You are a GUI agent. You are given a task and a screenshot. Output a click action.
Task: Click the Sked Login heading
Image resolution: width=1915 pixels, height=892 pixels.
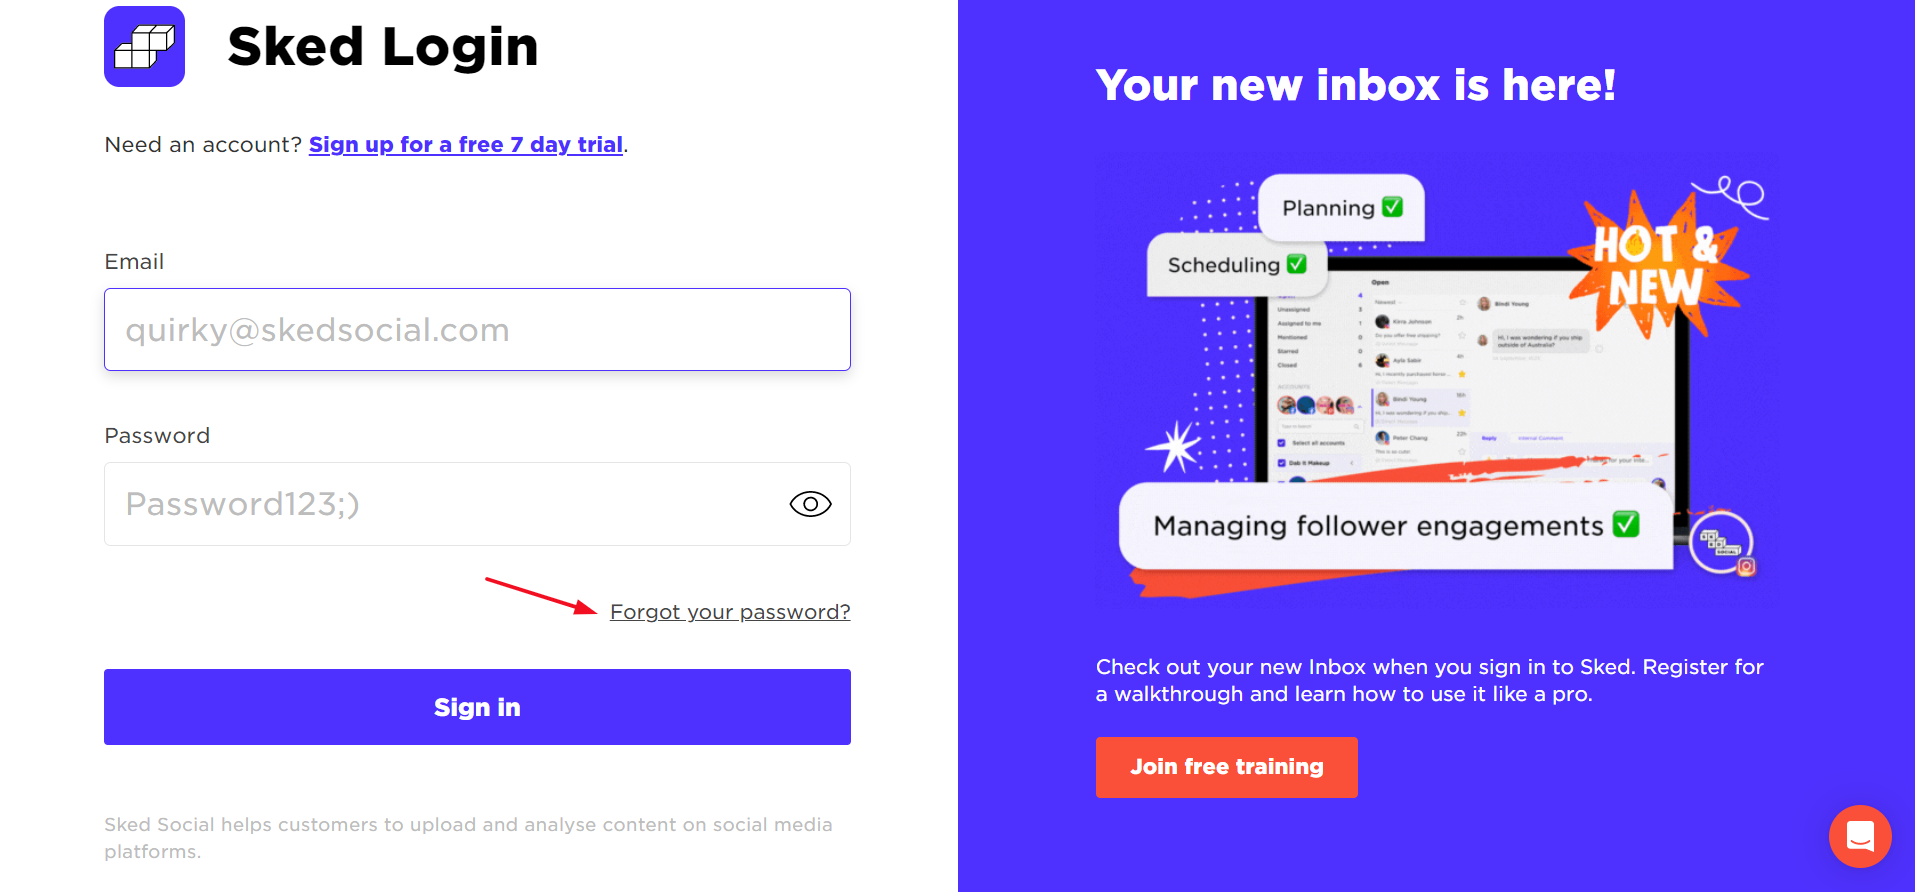383,47
